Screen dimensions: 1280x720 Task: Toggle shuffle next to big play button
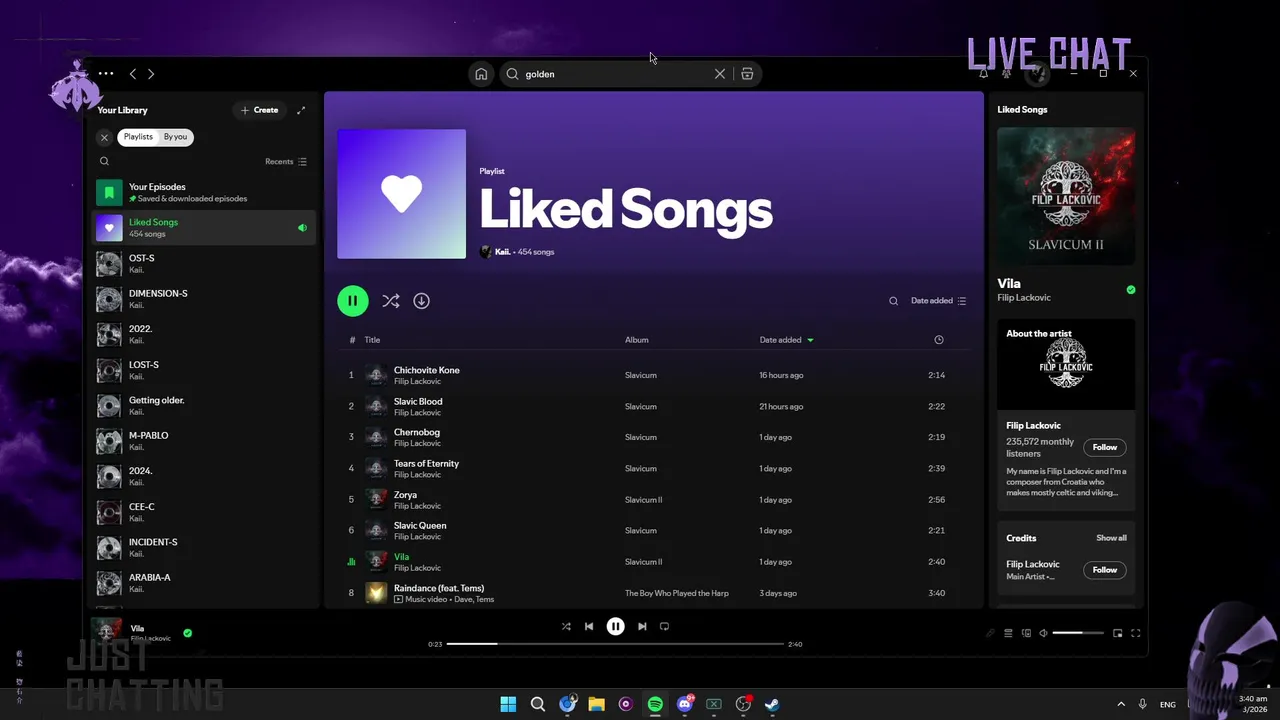point(390,301)
